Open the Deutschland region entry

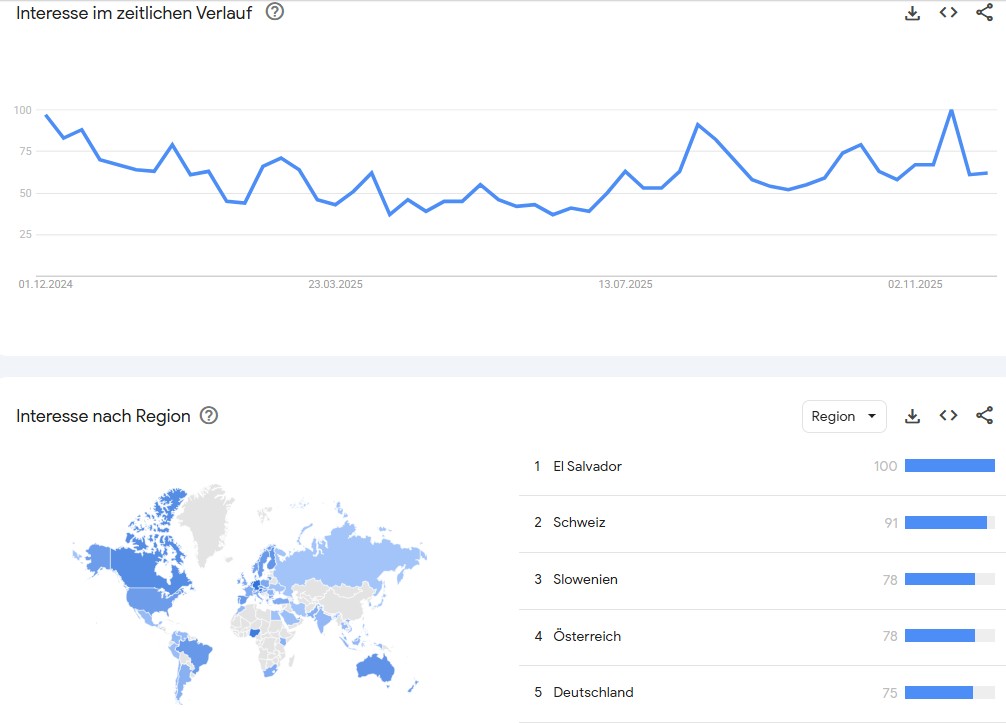pyautogui.click(x=593, y=693)
